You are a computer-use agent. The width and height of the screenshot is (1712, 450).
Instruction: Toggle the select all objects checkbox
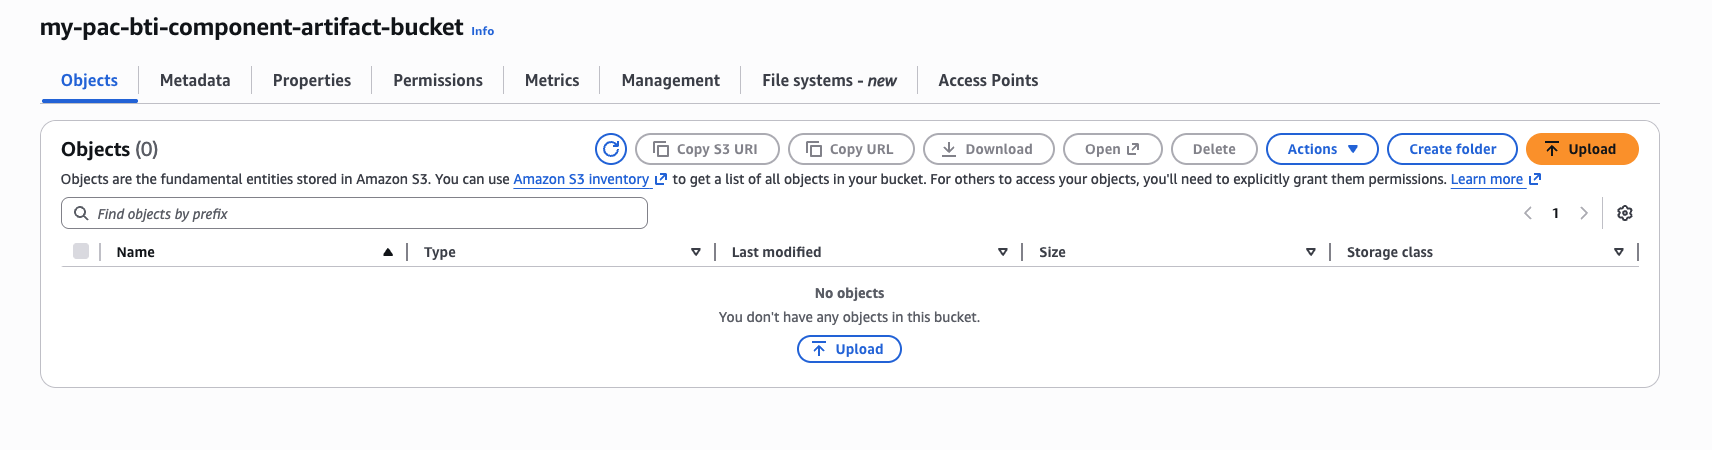[81, 251]
